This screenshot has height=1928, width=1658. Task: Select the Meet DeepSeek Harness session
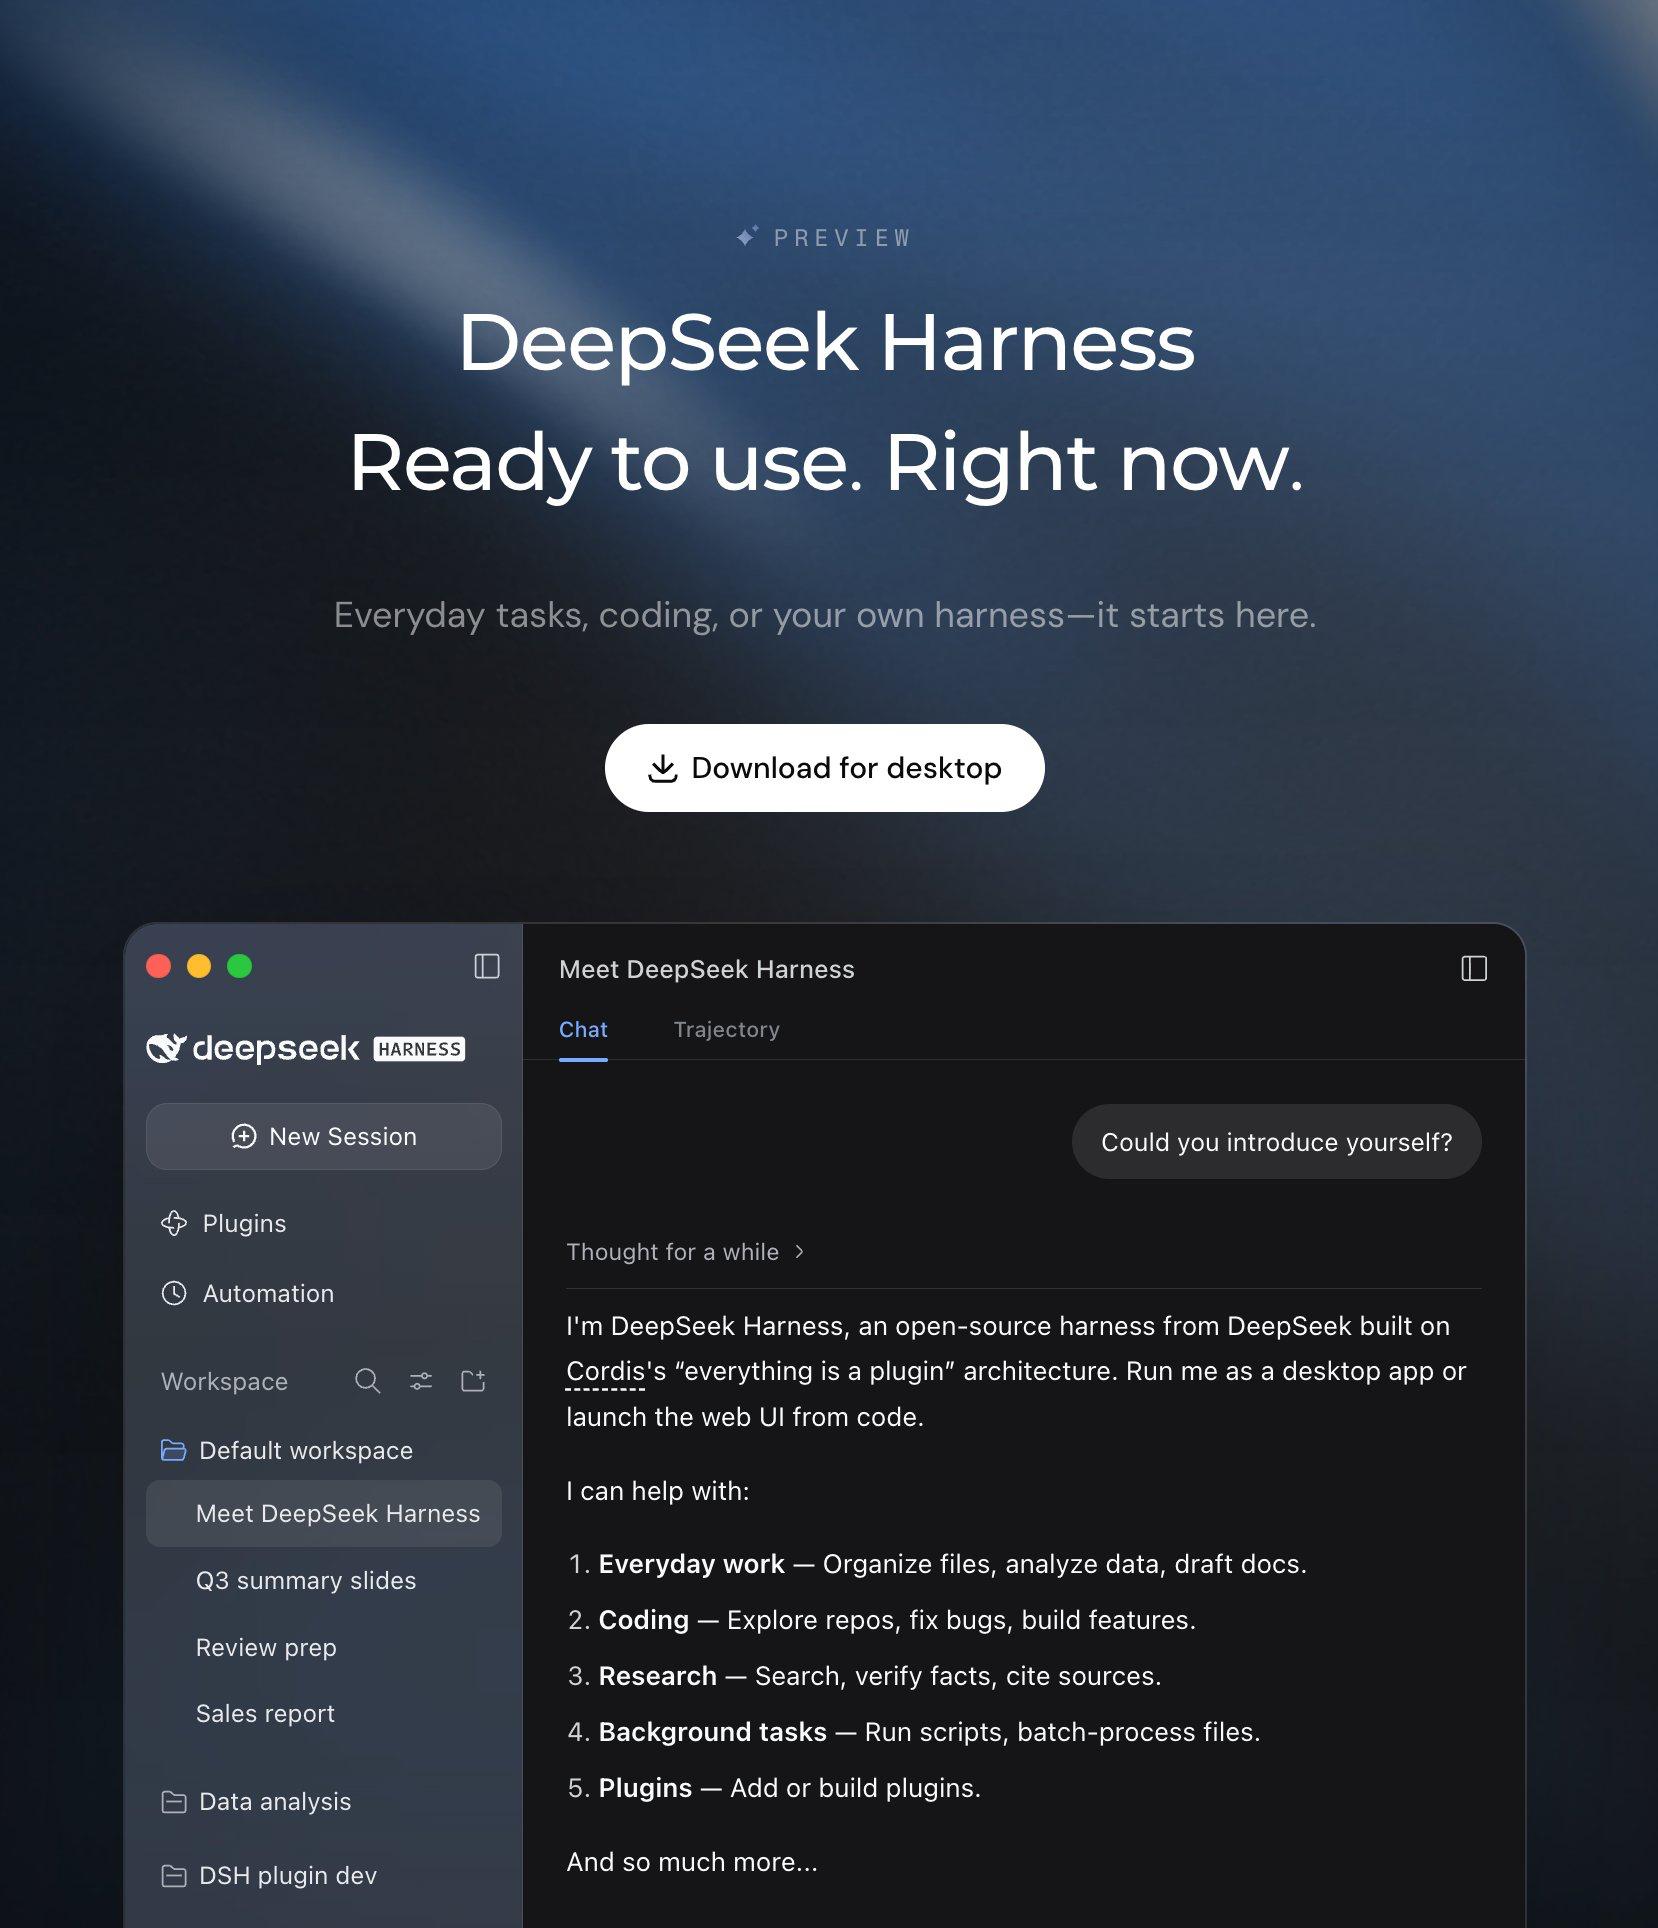coord(324,1513)
